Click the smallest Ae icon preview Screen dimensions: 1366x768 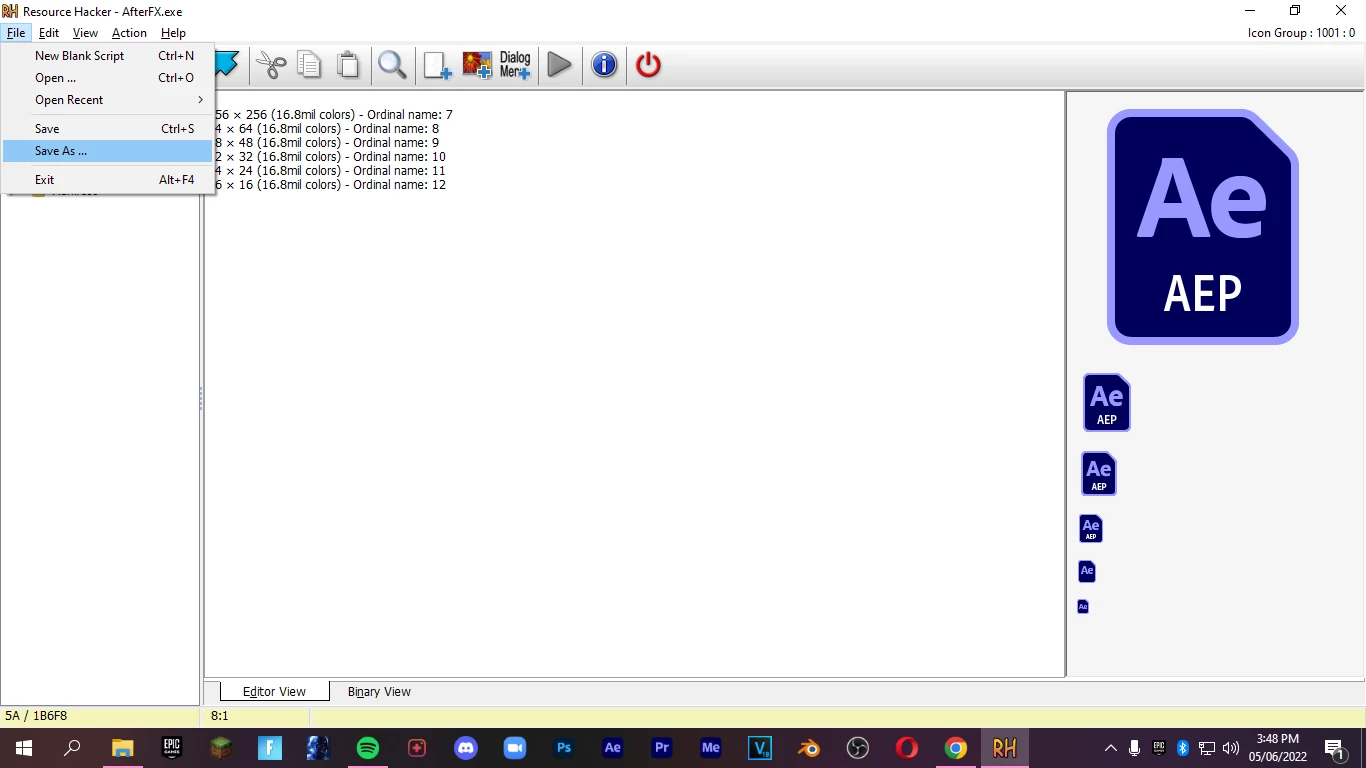coord(1083,606)
